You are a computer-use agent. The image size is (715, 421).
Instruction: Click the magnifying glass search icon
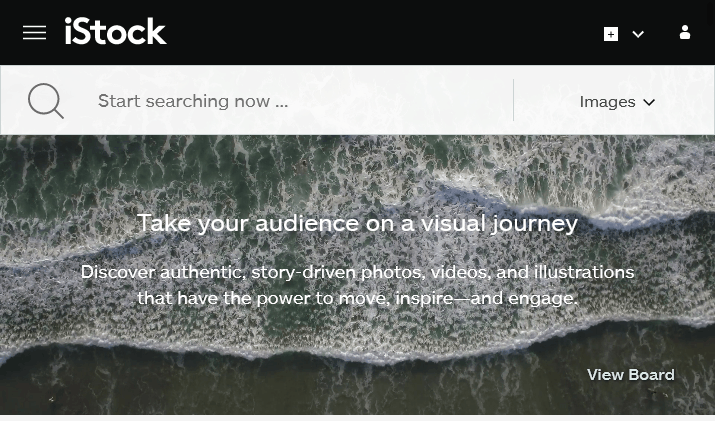[46, 101]
